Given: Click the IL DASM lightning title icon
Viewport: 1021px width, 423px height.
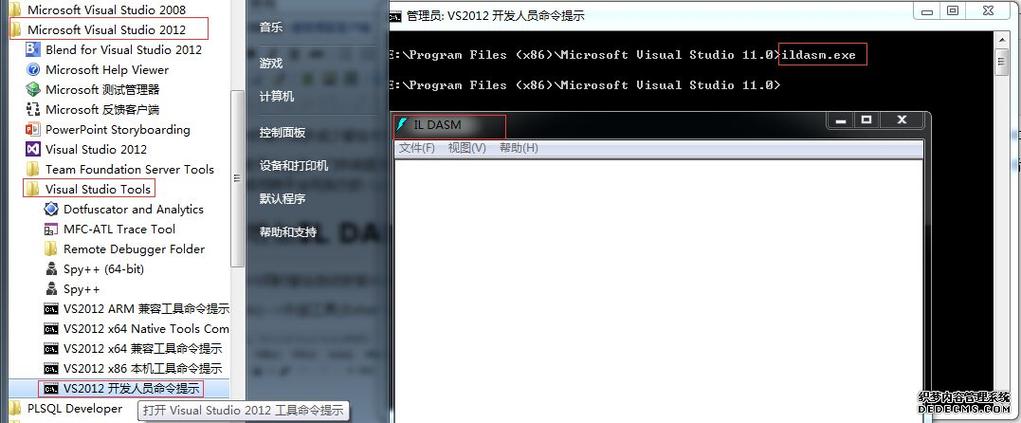Looking at the screenshot, I should 402,124.
